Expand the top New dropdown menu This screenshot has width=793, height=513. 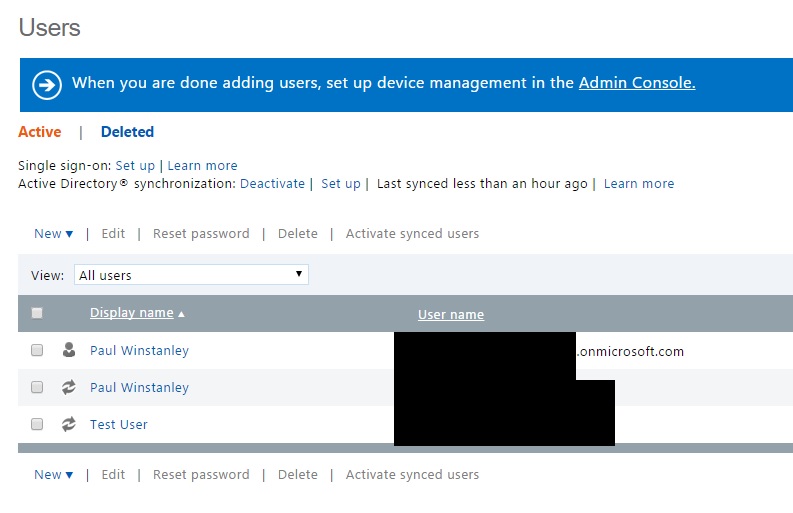click(53, 234)
